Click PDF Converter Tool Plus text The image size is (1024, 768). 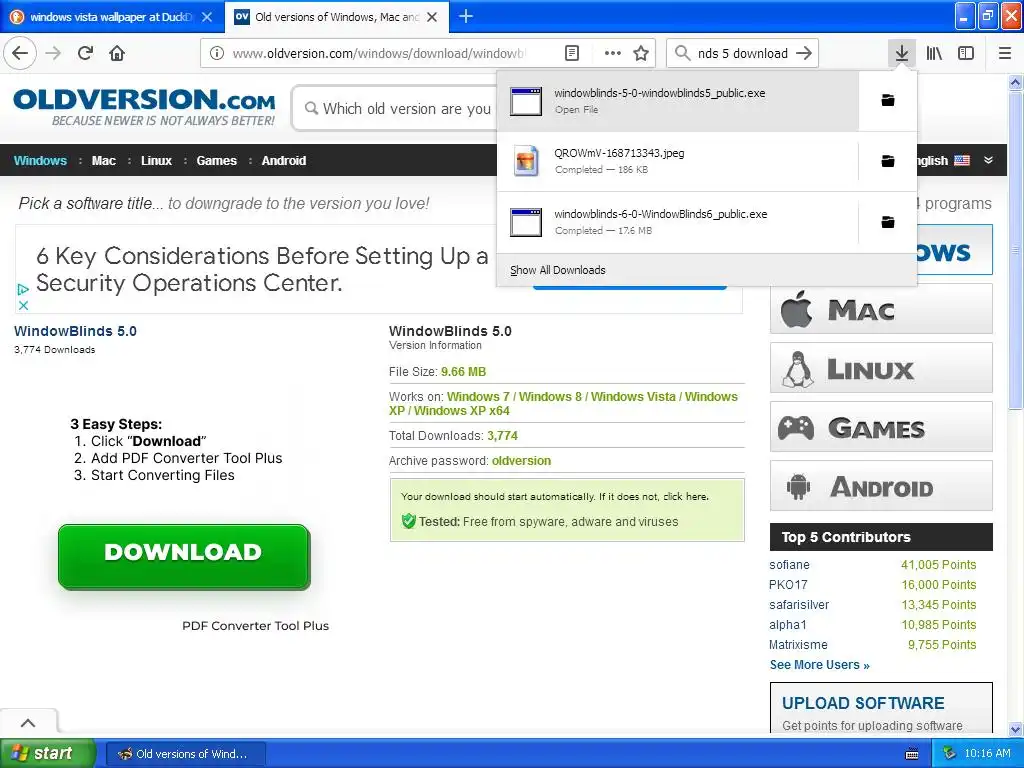pos(255,626)
